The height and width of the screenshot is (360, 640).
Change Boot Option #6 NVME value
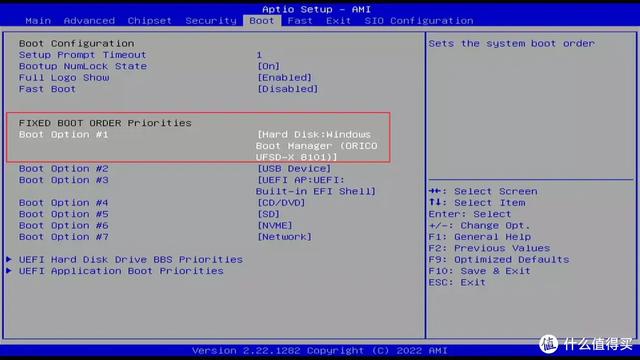275,226
